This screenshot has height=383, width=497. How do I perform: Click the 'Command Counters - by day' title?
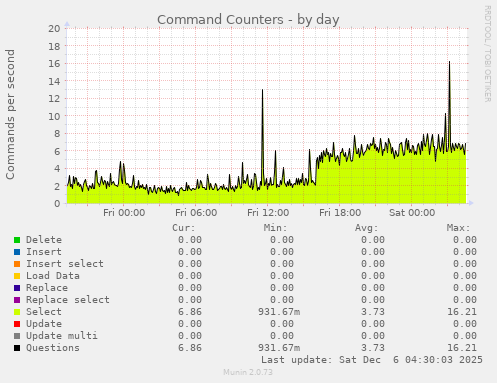(x=248, y=20)
